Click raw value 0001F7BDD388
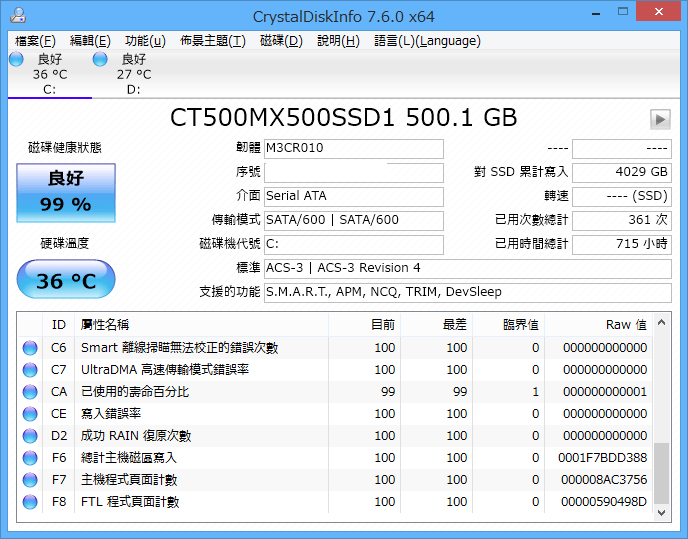This screenshot has height=539, width=688. click(x=602, y=458)
